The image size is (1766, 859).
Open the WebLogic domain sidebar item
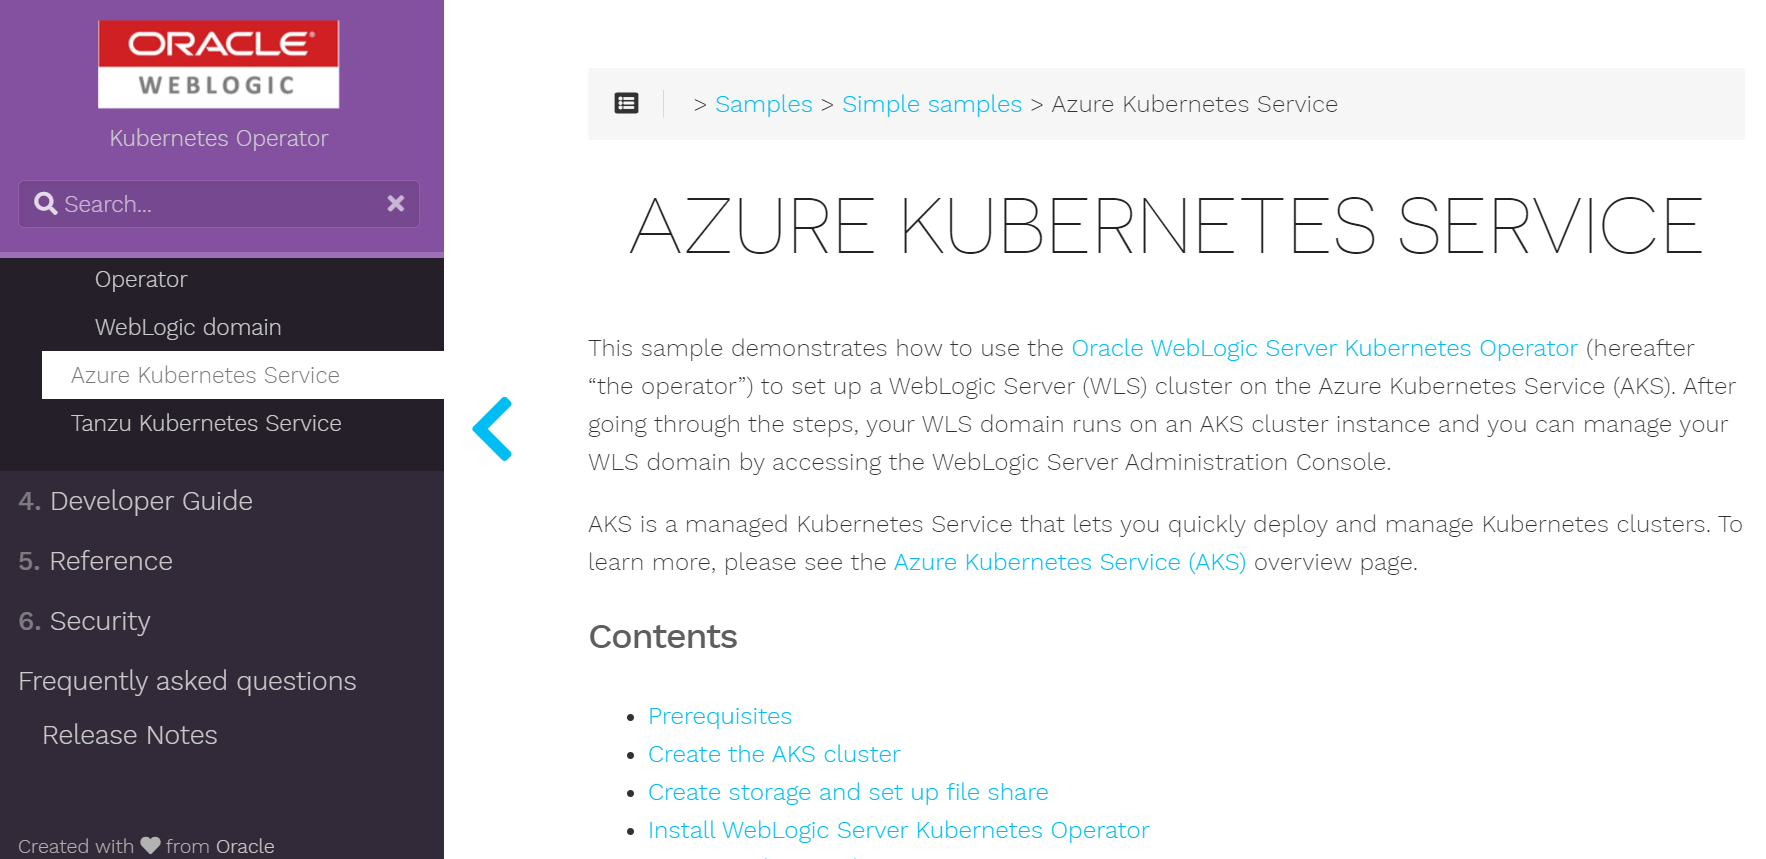188,327
